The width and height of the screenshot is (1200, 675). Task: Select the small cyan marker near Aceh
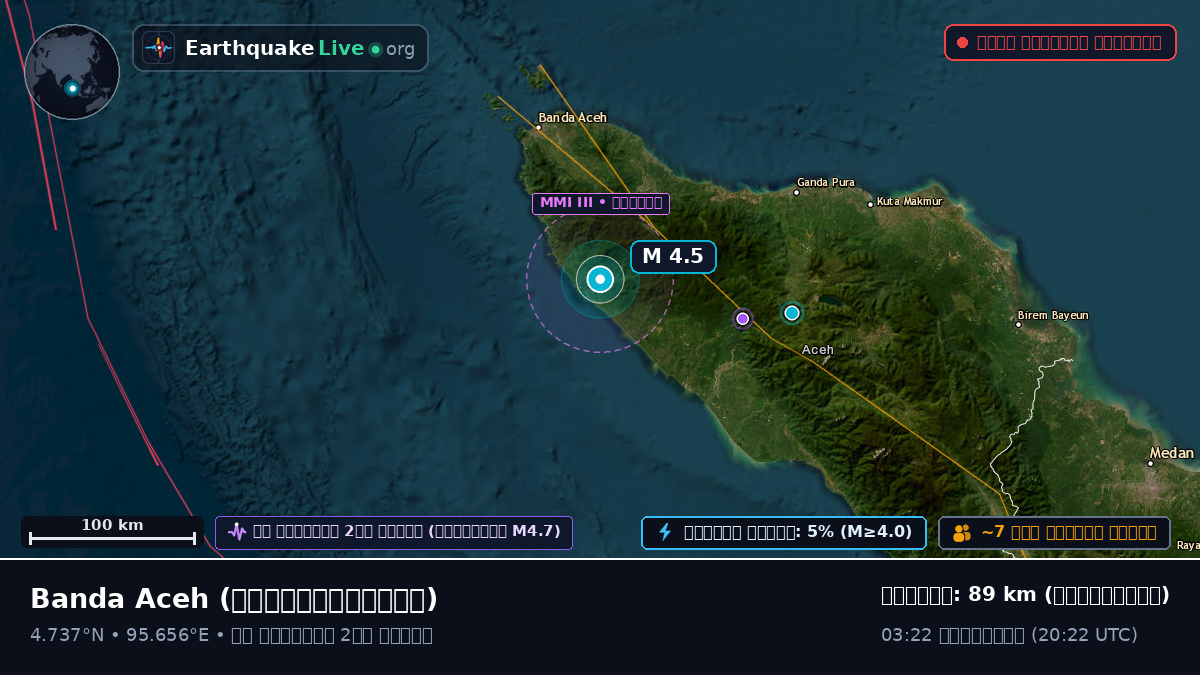pos(792,313)
